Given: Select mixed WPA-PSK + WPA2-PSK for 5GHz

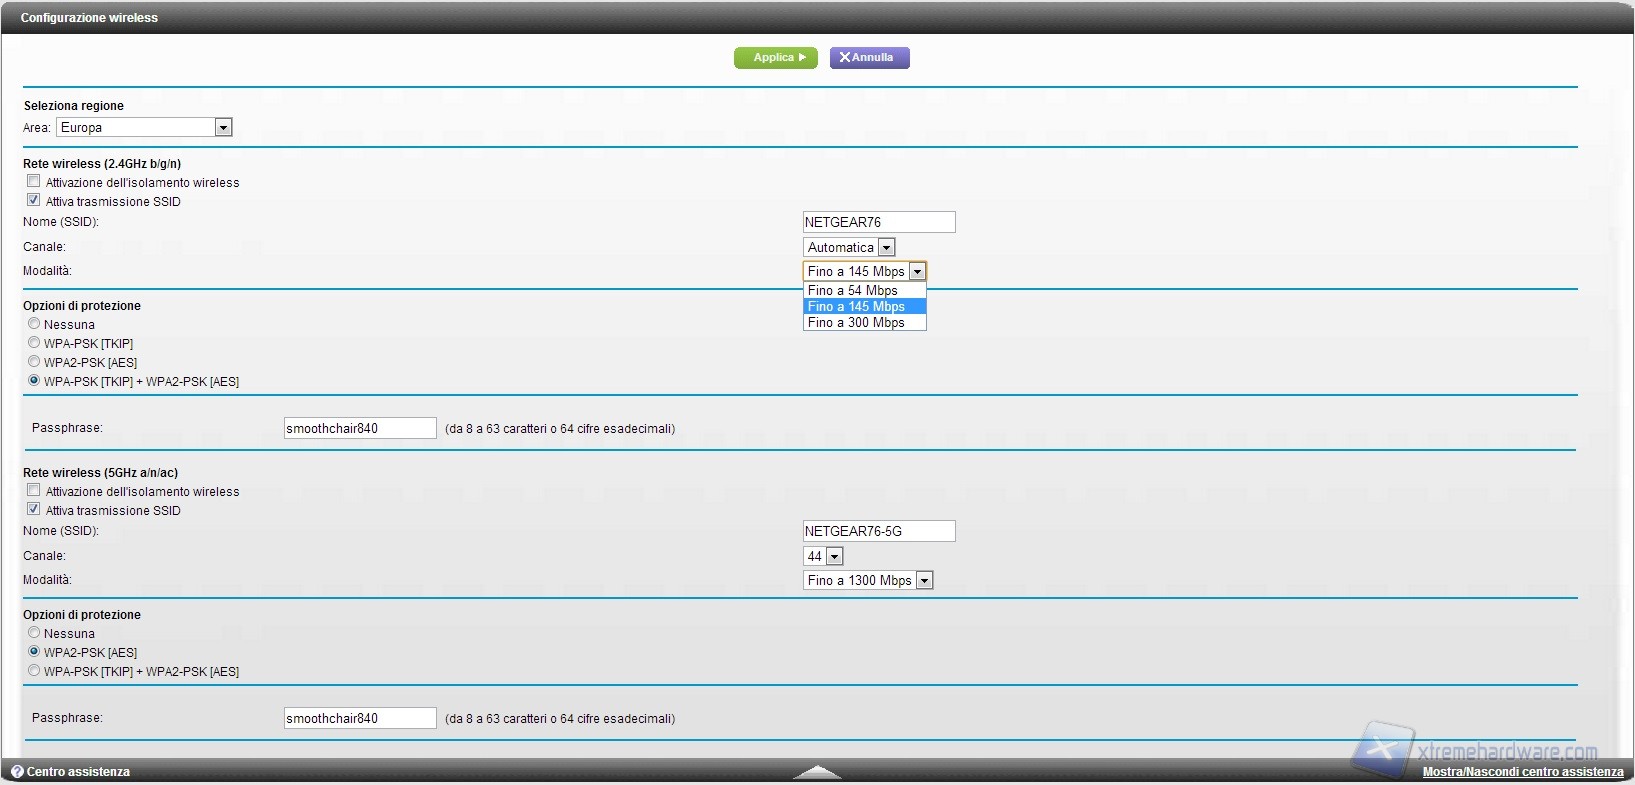Looking at the screenshot, I should 34,671.
